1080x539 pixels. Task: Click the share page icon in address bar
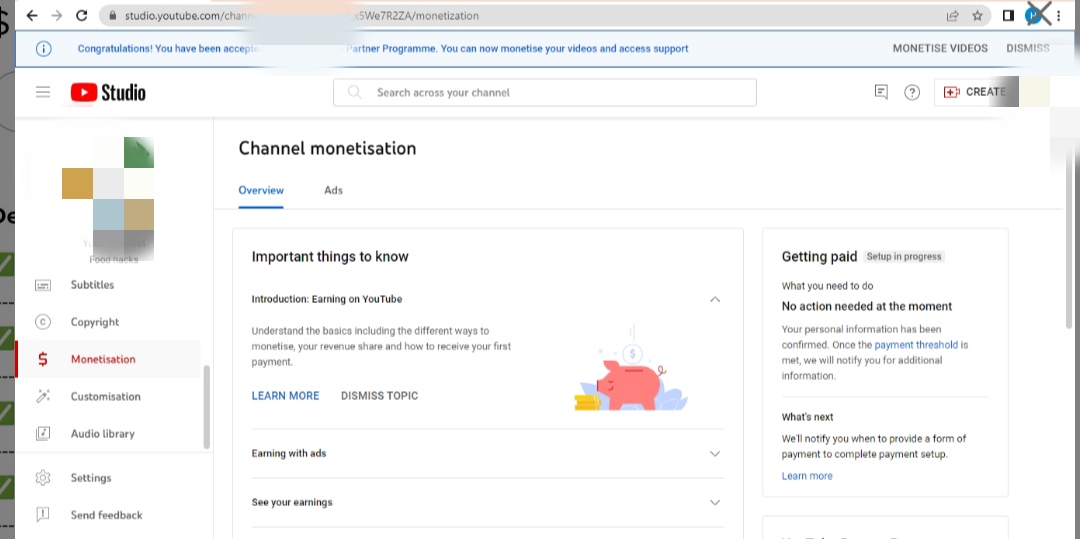tap(953, 15)
